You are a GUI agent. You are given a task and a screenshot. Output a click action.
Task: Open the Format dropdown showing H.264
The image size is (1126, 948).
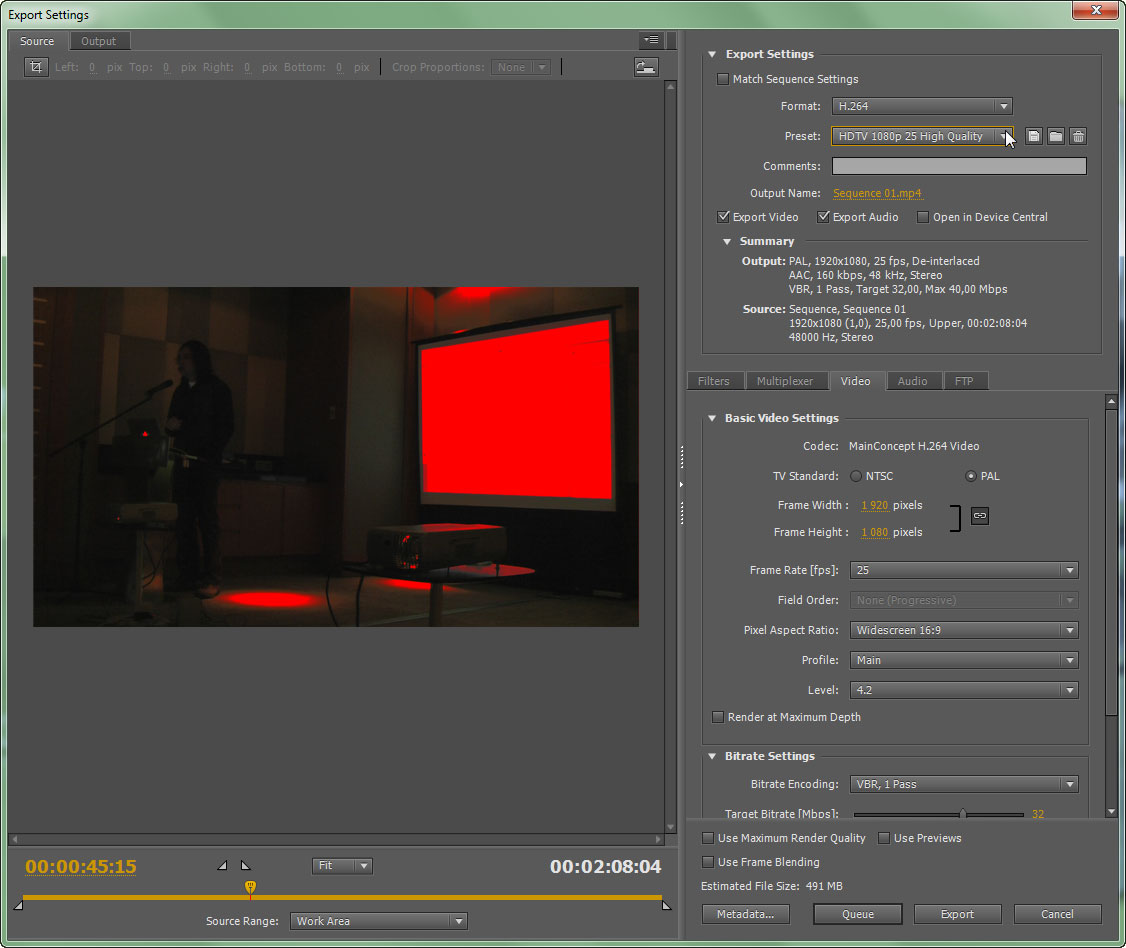click(921, 106)
